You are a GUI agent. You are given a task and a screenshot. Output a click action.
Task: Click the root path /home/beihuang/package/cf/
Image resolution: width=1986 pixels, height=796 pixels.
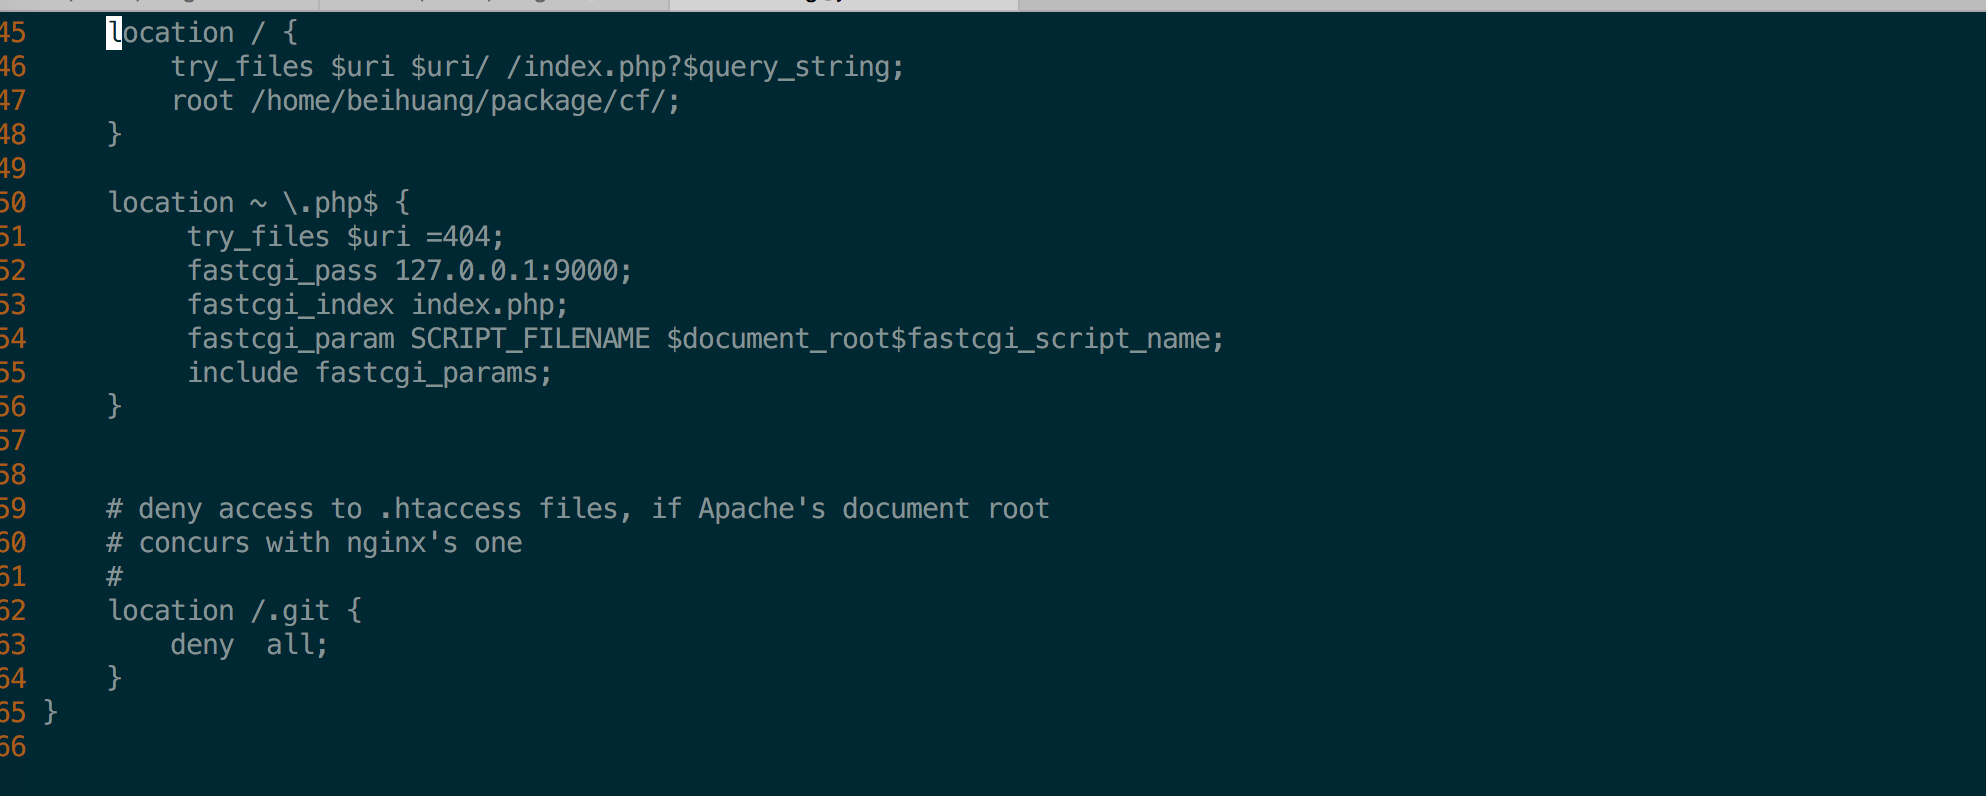click(465, 101)
